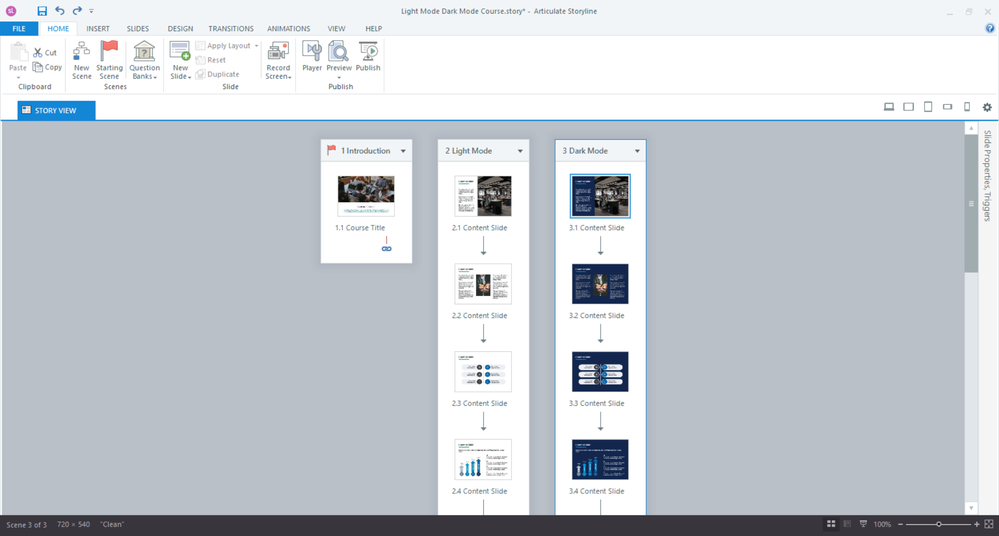Viewport: 999px width, 536px height.
Task: Switch to the VIEW ribbon tab
Action: (x=336, y=29)
